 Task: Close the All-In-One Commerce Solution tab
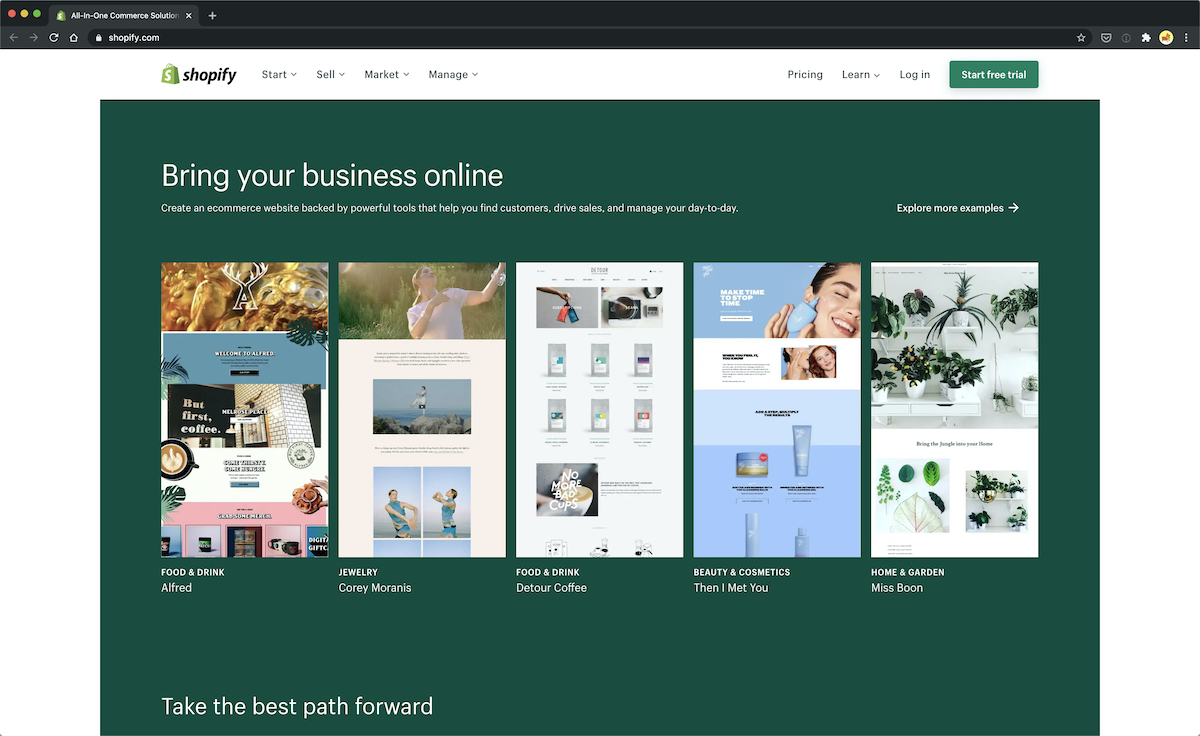click(x=189, y=15)
